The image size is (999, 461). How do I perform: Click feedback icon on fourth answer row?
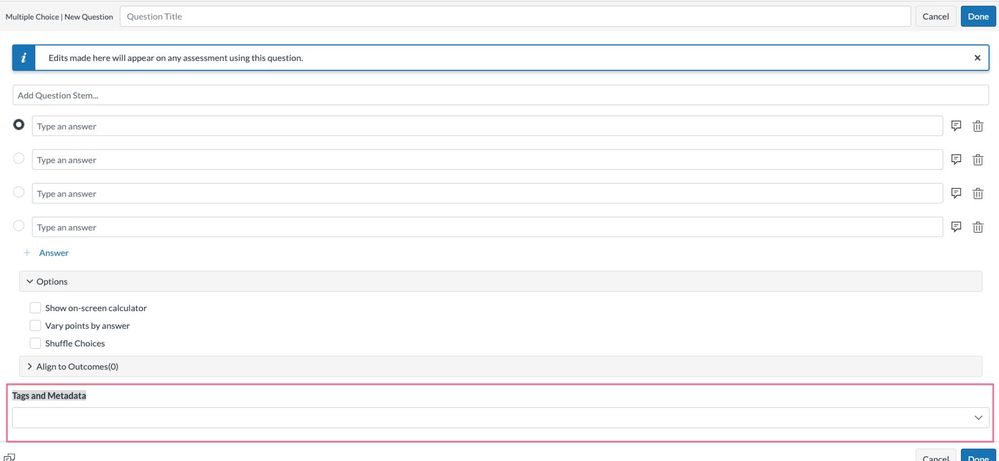[956, 227]
